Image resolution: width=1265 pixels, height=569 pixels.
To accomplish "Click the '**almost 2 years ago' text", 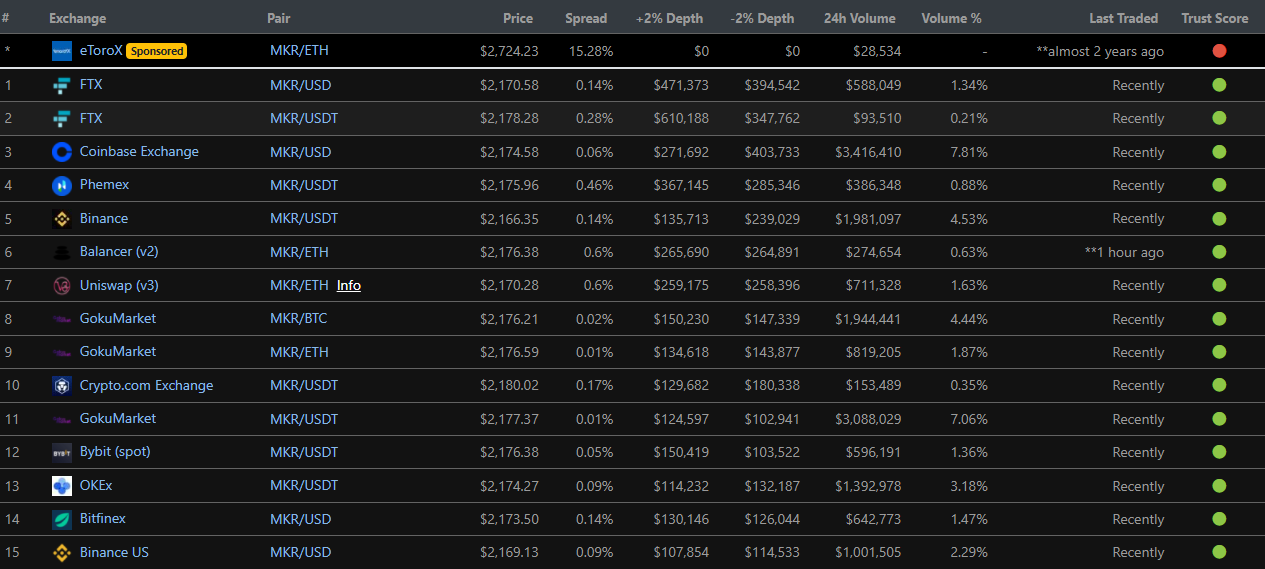I will [1100, 51].
